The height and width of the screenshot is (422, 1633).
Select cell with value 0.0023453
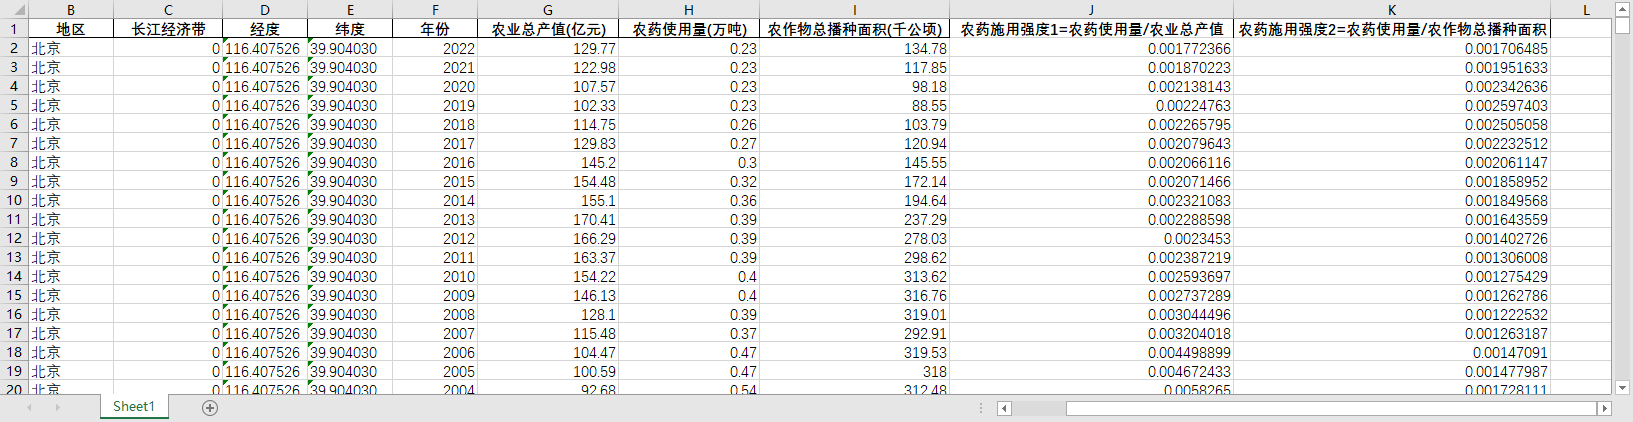(x=1091, y=238)
